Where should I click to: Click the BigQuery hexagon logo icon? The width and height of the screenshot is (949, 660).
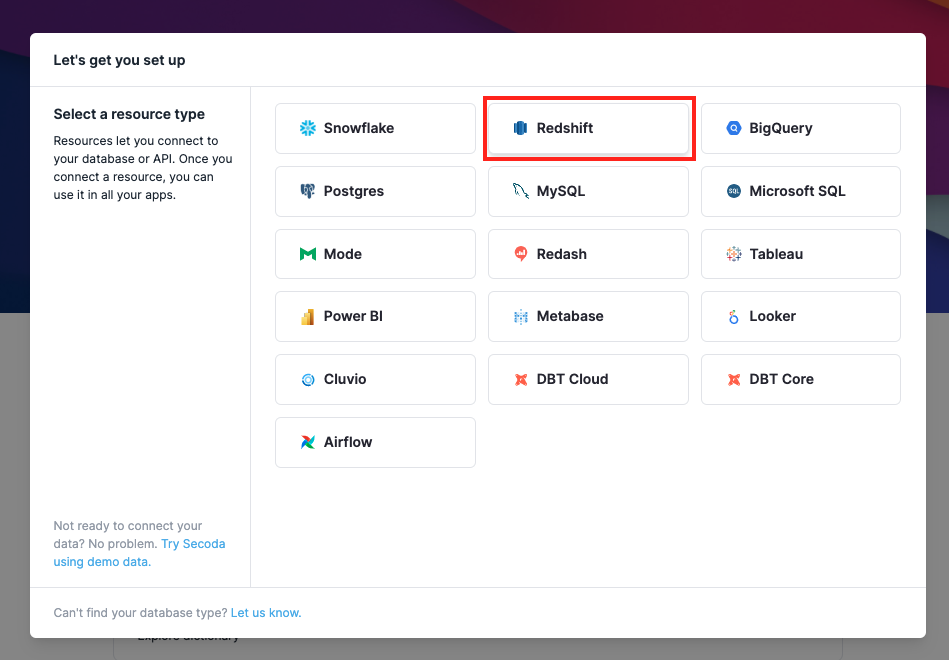coord(734,128)
